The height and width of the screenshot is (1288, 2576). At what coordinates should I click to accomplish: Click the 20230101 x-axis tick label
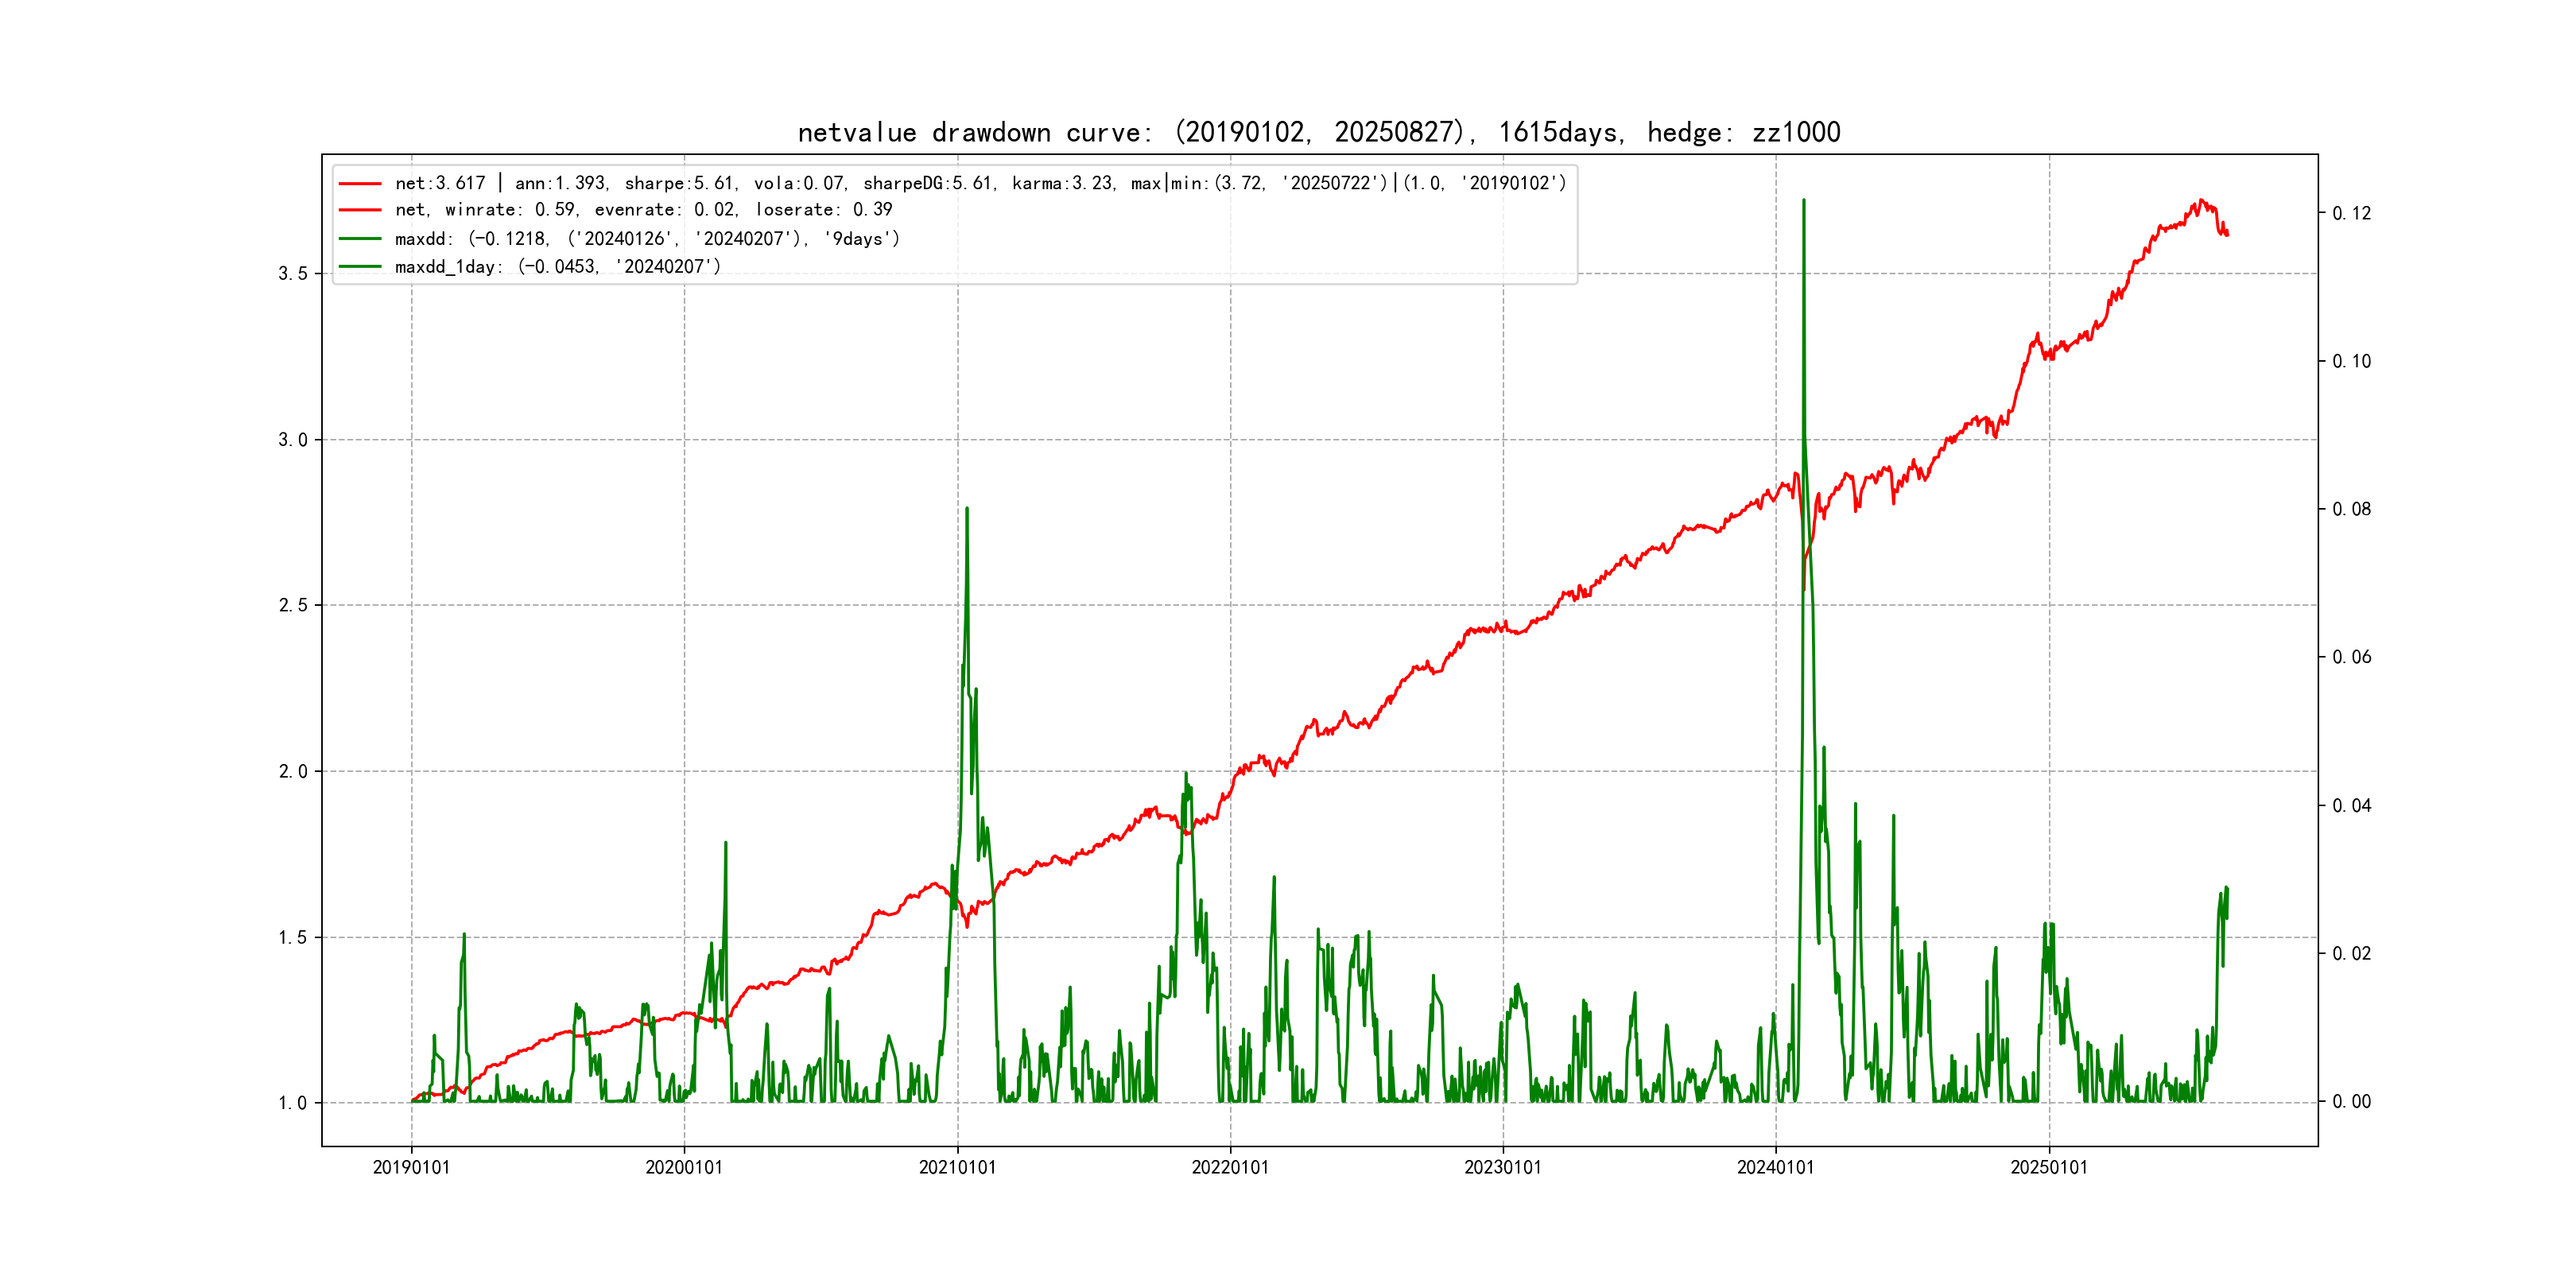coord(1503,1168)
